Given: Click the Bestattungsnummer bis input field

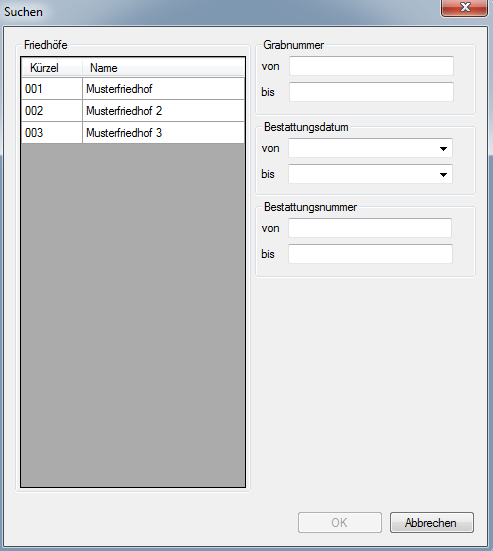Looking at the screenshot, I should click(370, 254).
